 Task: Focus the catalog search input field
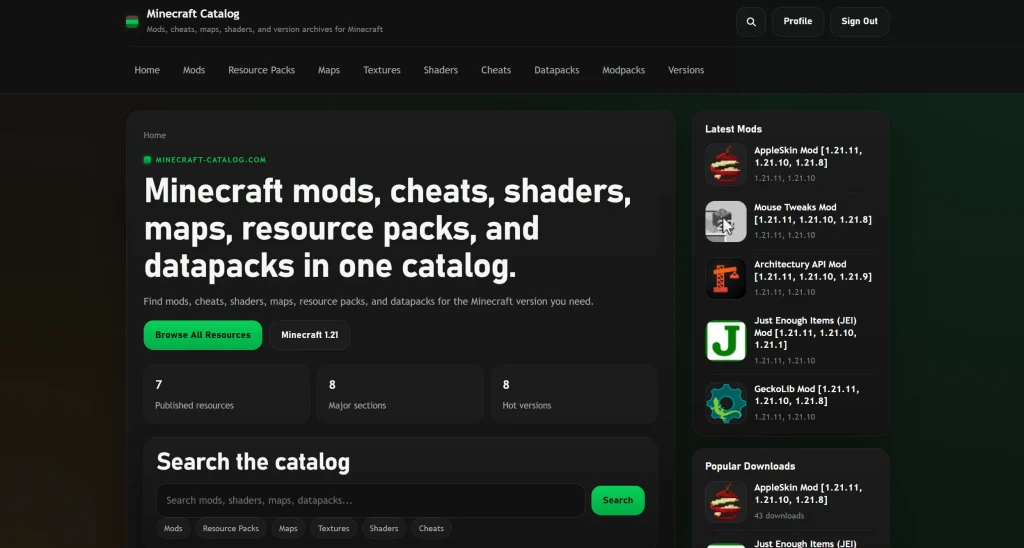[x=370, y=500]
